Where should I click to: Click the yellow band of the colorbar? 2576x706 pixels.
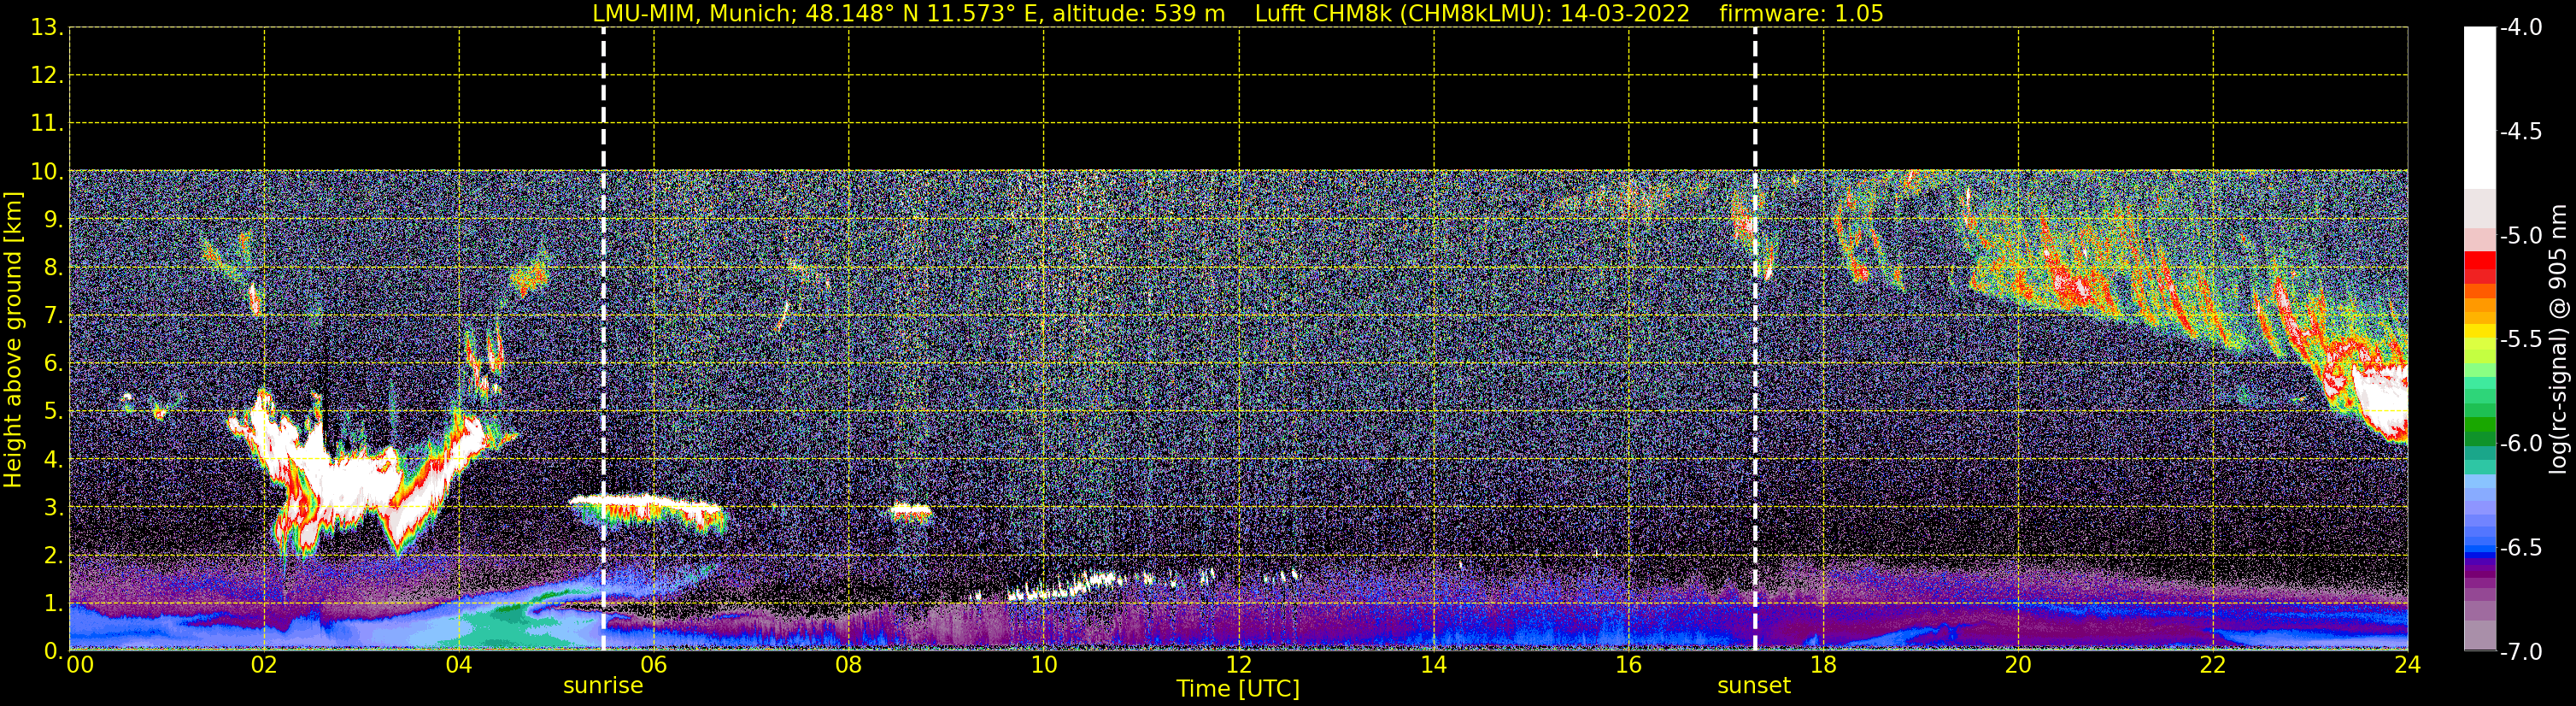[x=2480, y=331]
